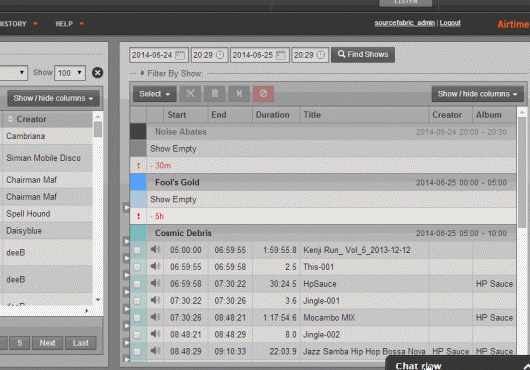Screen dimensions: 530x370
Task: Click the Airtime logo
Action: coord(513,24)
